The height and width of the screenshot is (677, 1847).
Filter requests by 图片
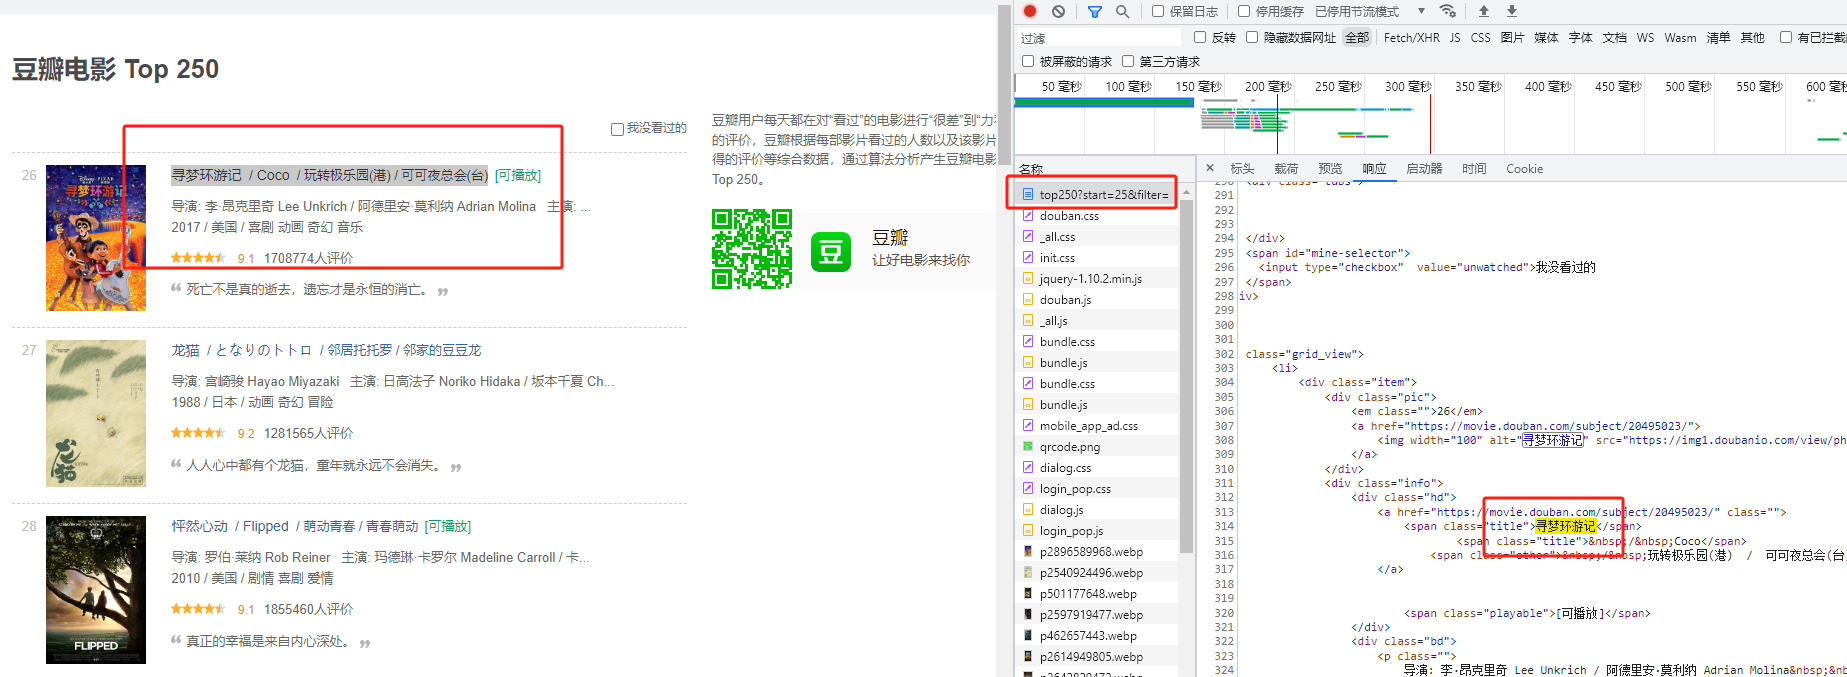(1512, 38)
